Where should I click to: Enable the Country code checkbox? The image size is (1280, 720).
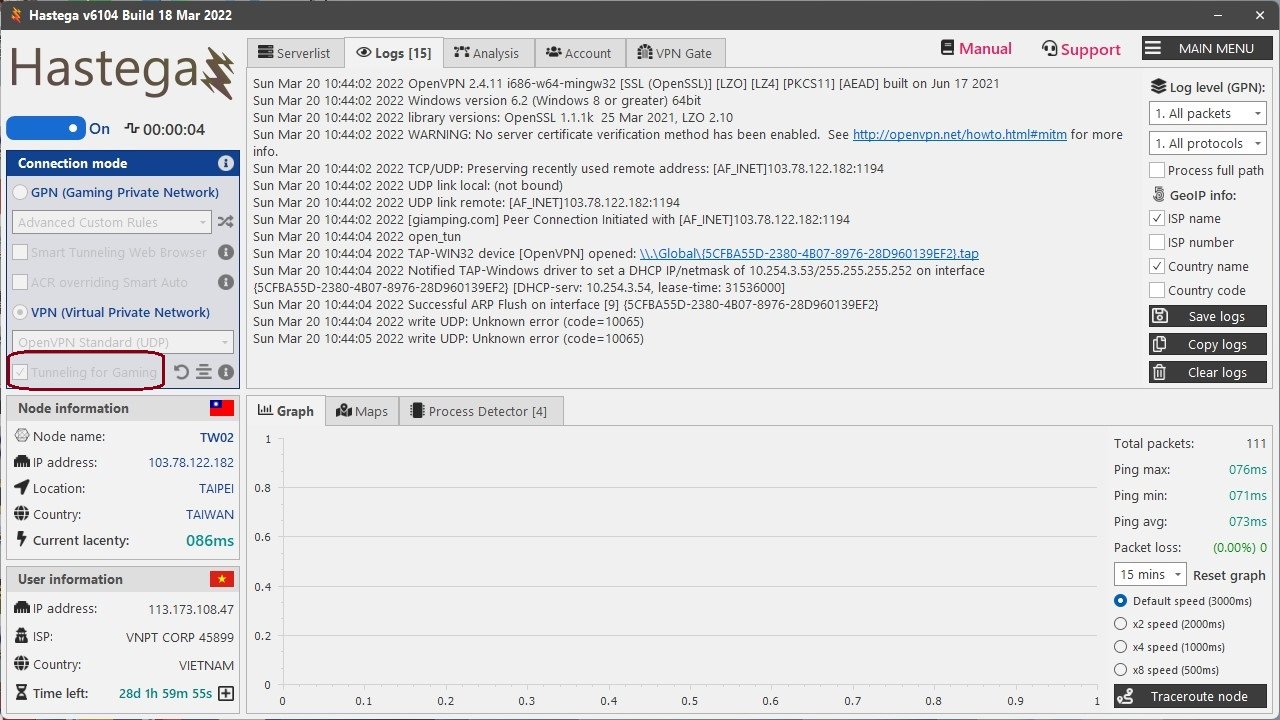1157,290
